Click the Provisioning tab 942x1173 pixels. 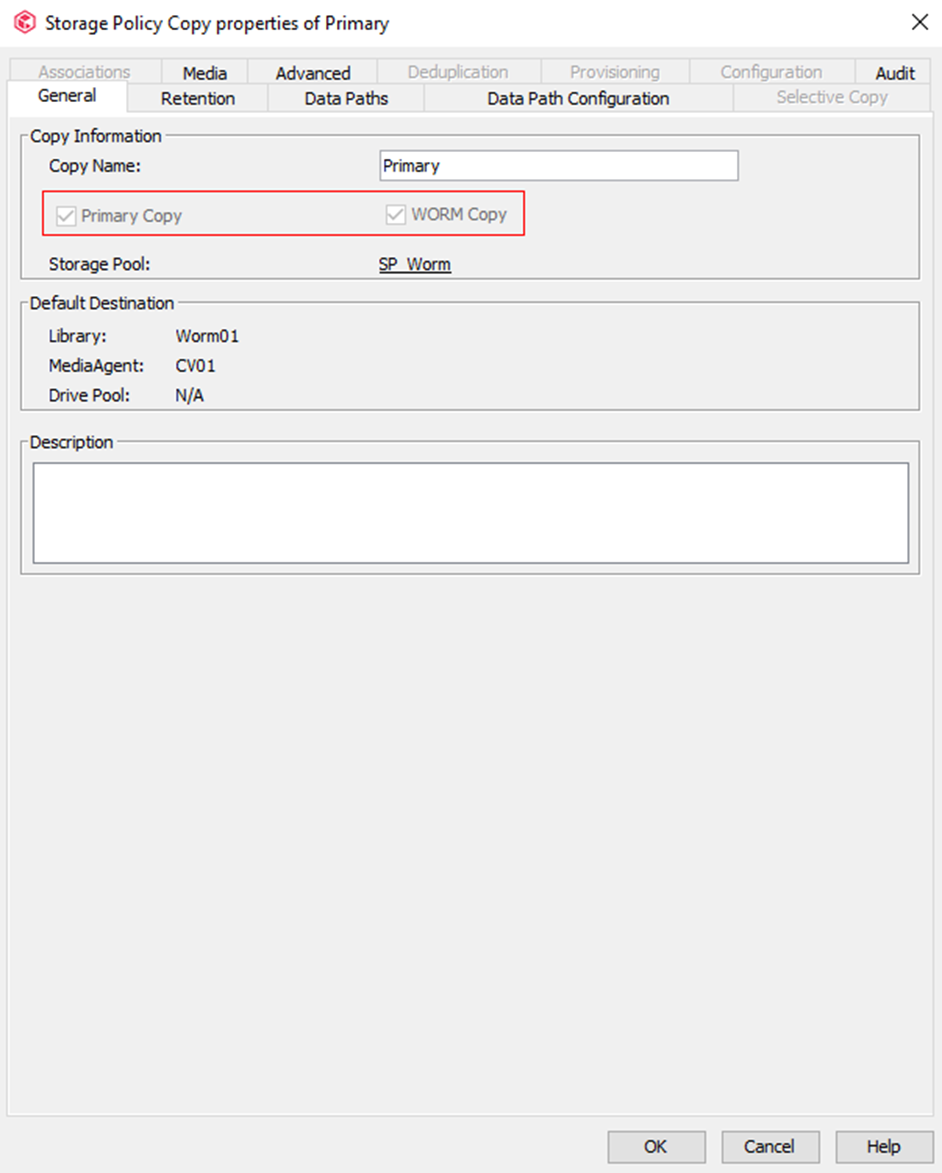(614, 72)
